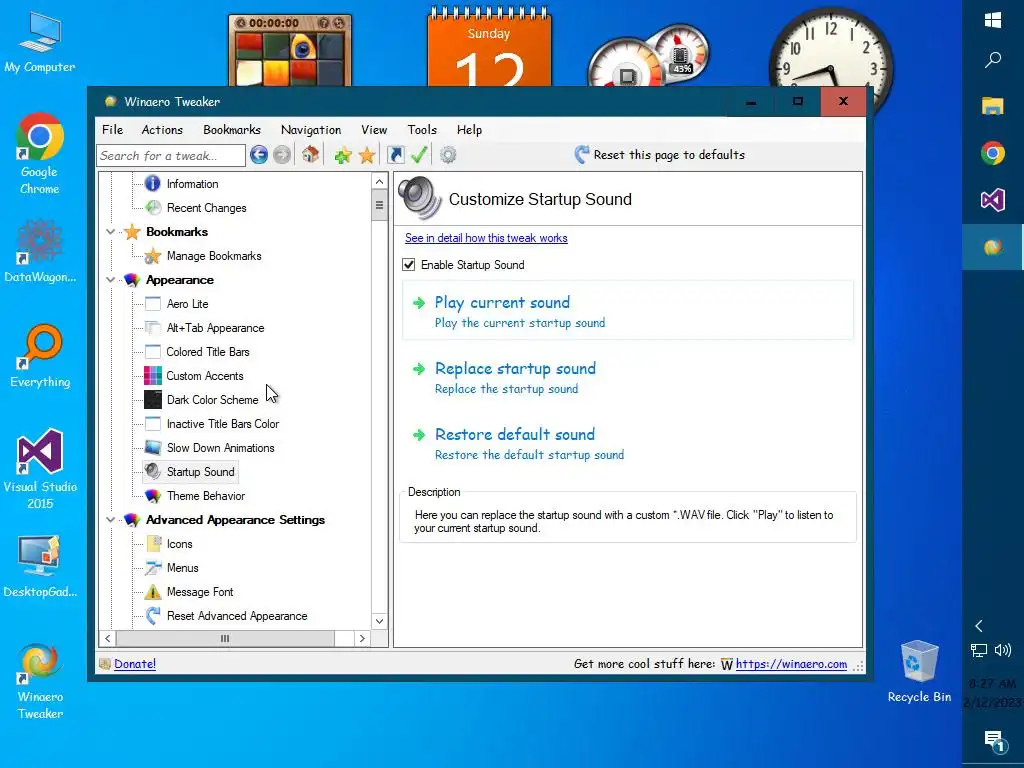
Task: Select Custom Accents tree item
Action: coord(204,376)
